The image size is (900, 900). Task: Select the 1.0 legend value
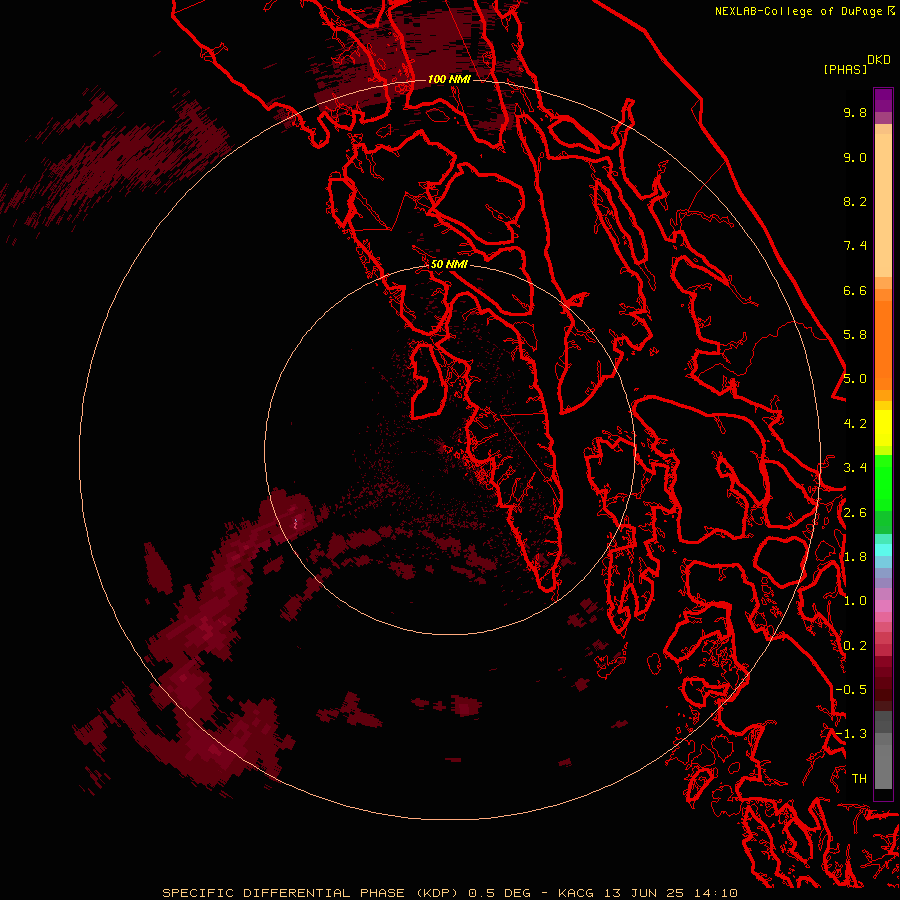click(855, 601)
